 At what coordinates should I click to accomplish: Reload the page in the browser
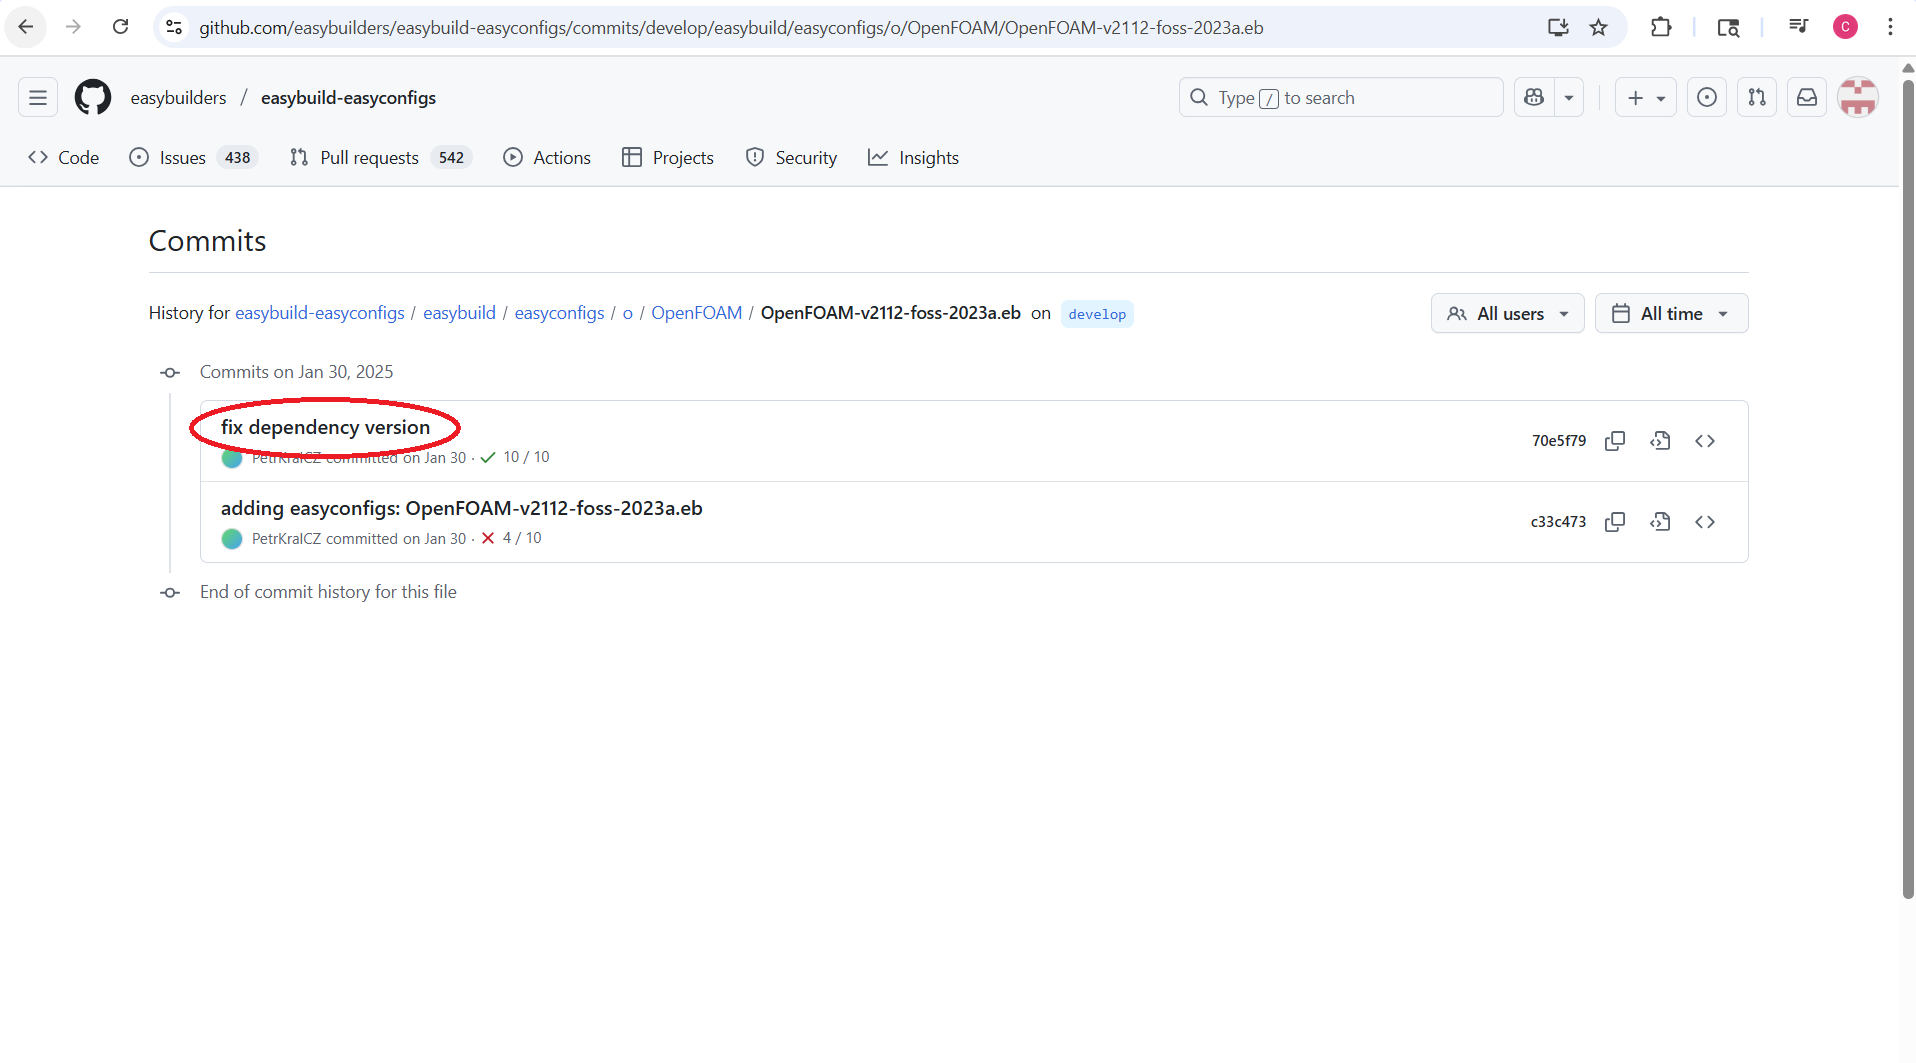pos(120,27)
